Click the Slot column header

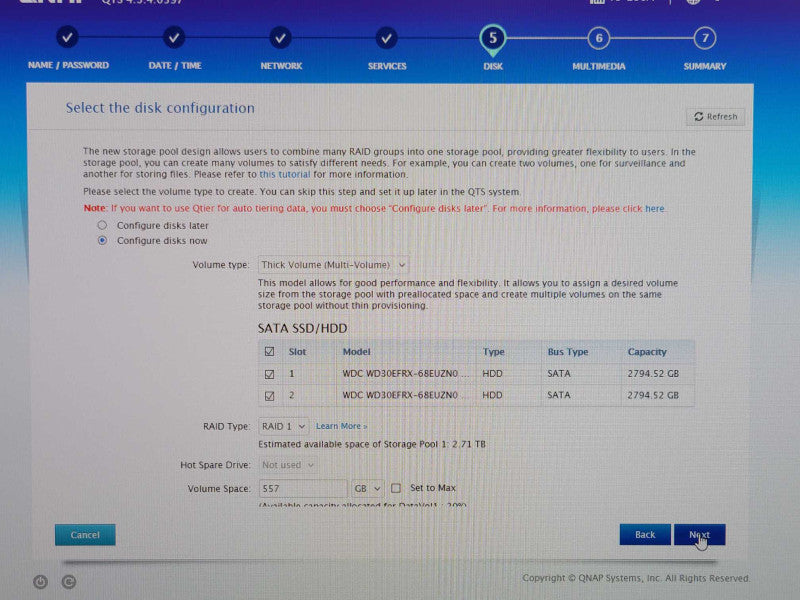click(x=297, y=352)
